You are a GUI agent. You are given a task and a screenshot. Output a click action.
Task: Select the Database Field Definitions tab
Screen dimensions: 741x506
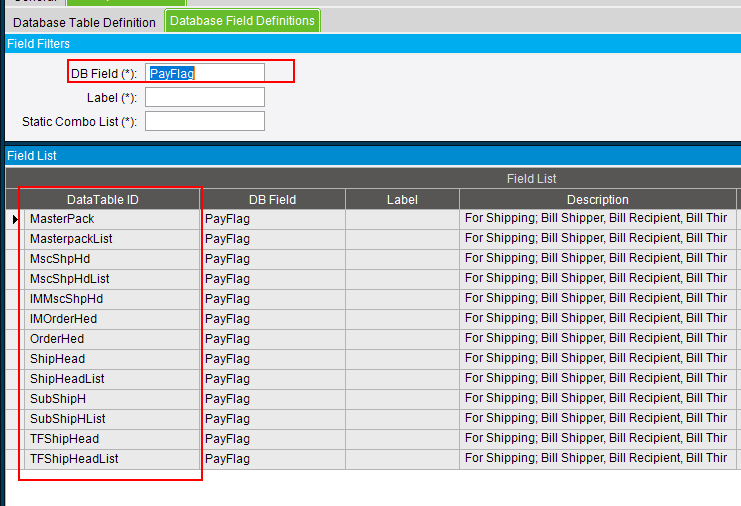tap(242, 21)
